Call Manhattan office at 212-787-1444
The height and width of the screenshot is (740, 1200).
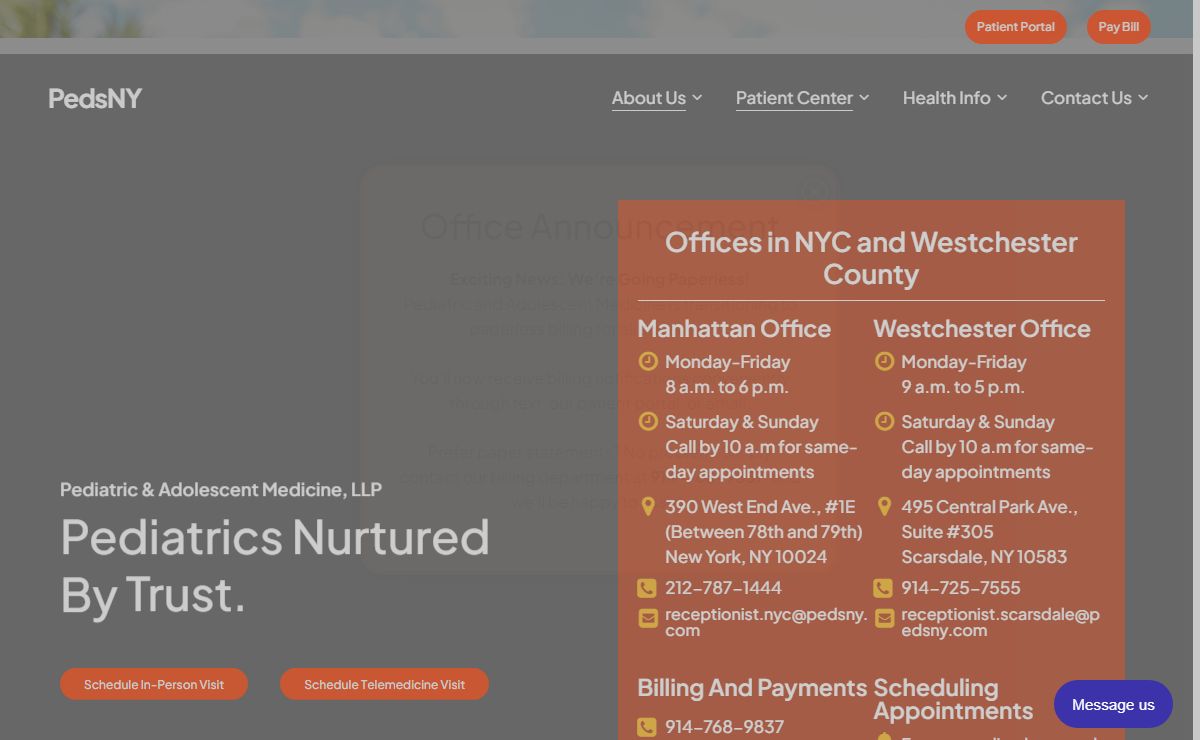coord(723,588)
